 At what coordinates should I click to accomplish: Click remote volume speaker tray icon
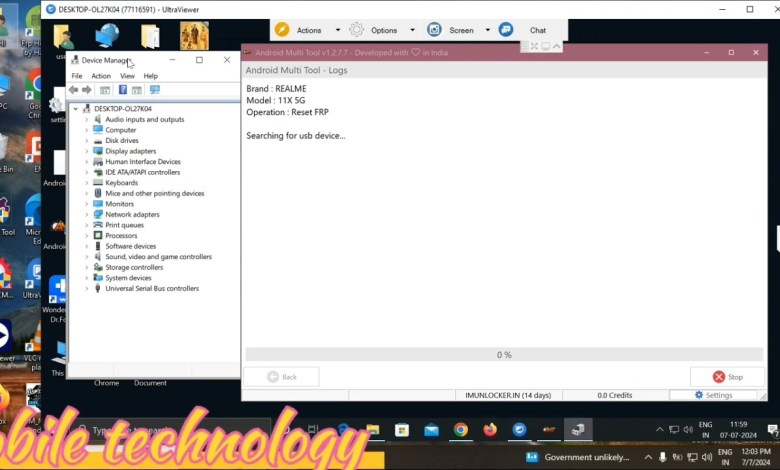tap(688, 429)
